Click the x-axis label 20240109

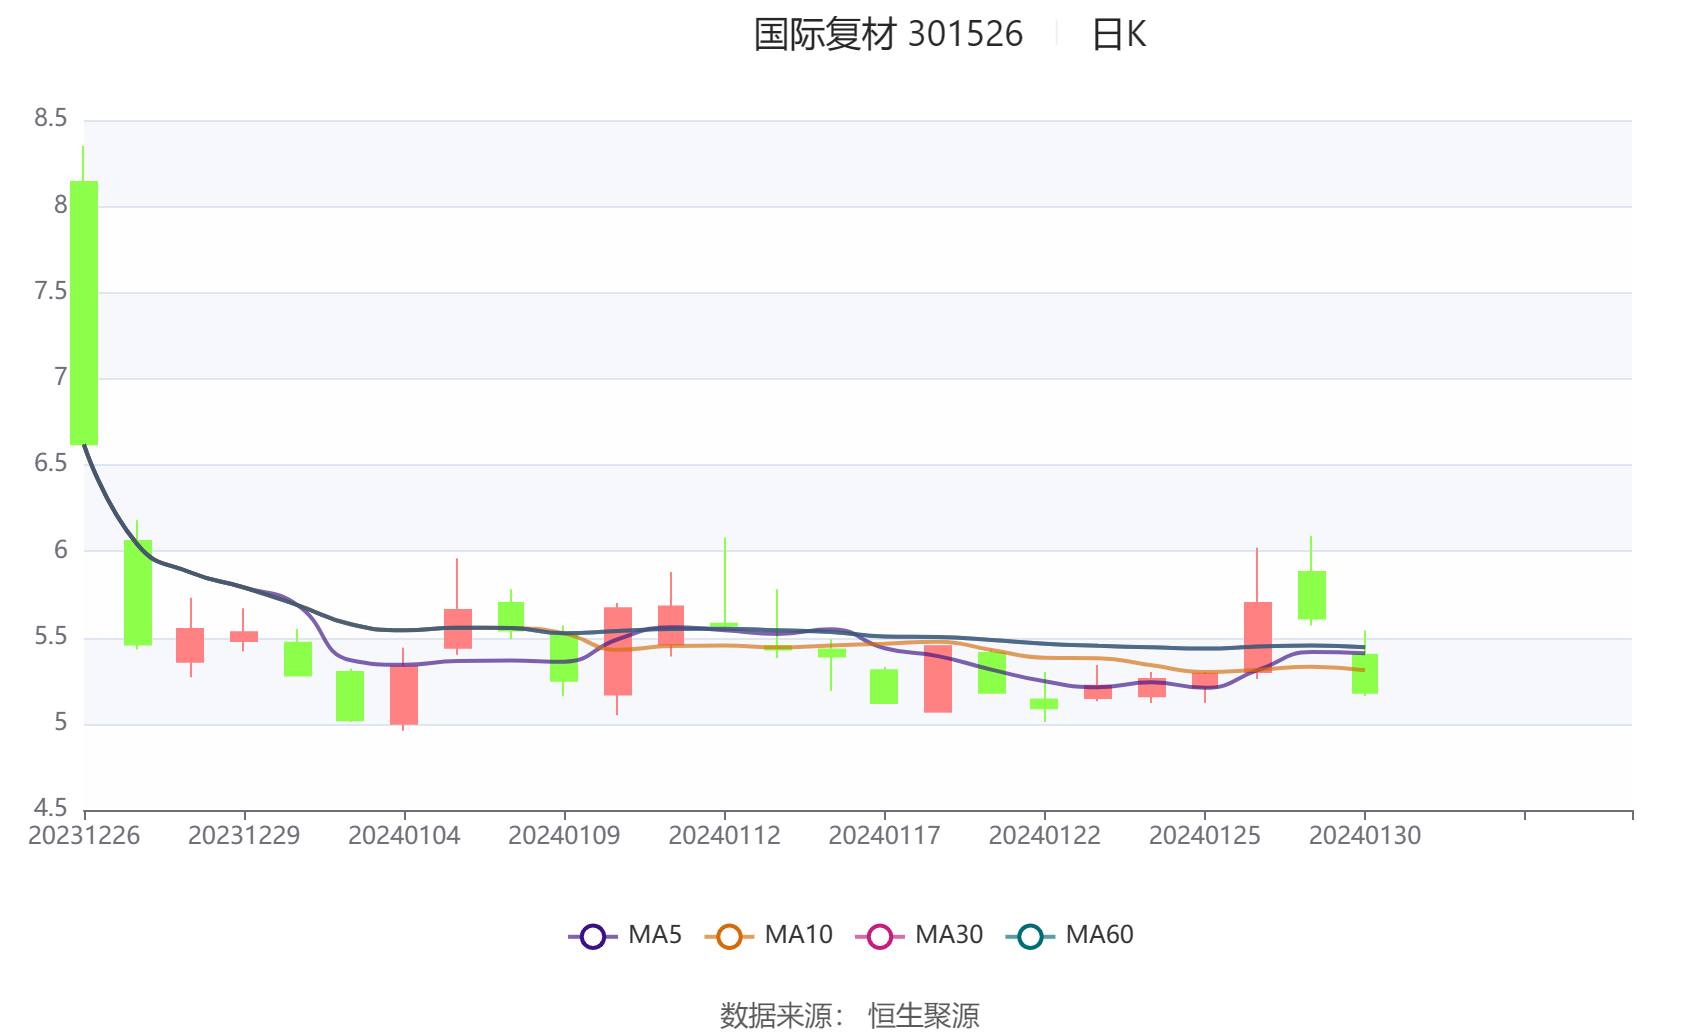tap(564, 836)
